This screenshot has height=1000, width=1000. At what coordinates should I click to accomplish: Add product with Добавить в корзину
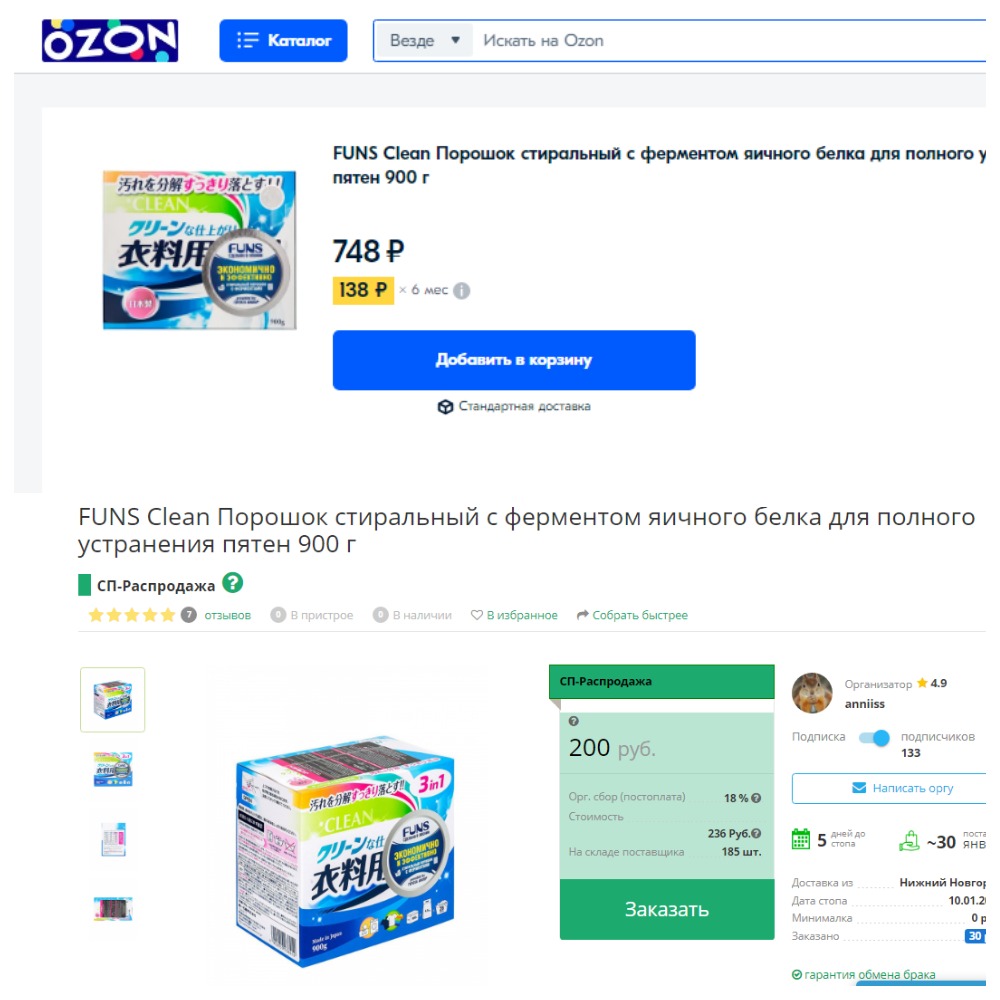tap(514, 360)
